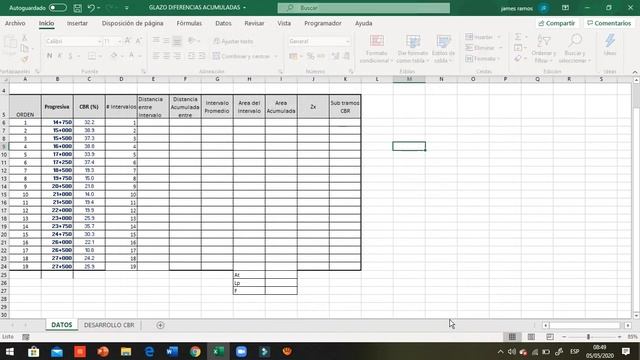Image resolution: width=640 pixels, height=360 pixels.
Task: Expand Buscar y seleccionar menu
Action: pos(575,49)
